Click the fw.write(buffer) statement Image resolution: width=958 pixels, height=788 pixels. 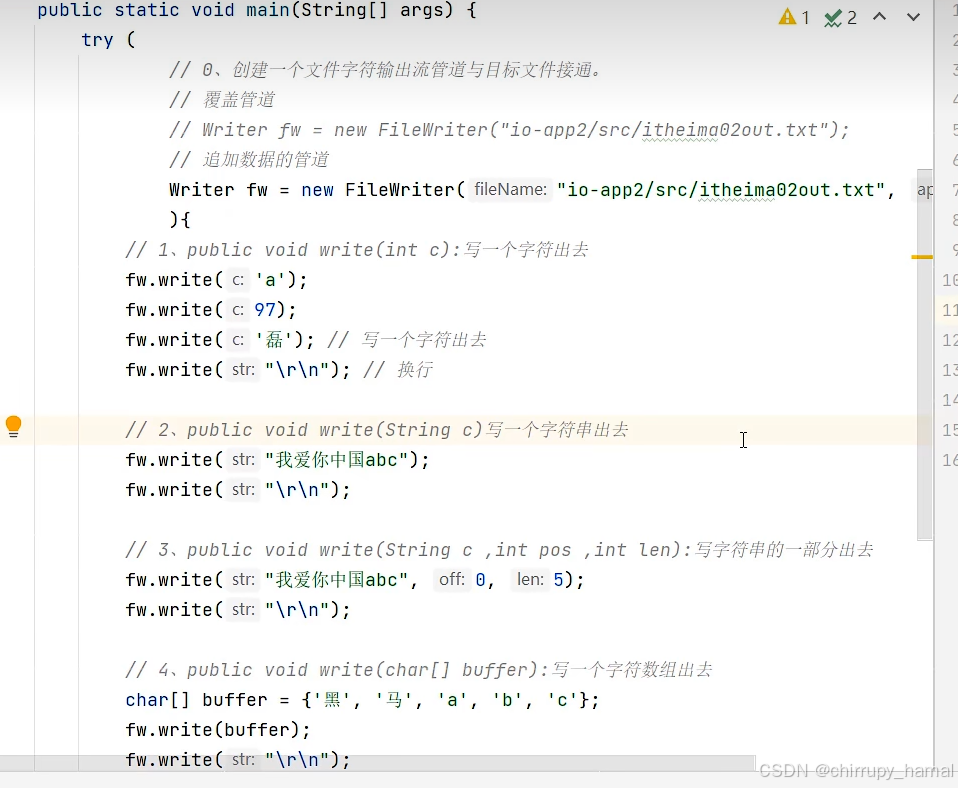coord(218,729)
